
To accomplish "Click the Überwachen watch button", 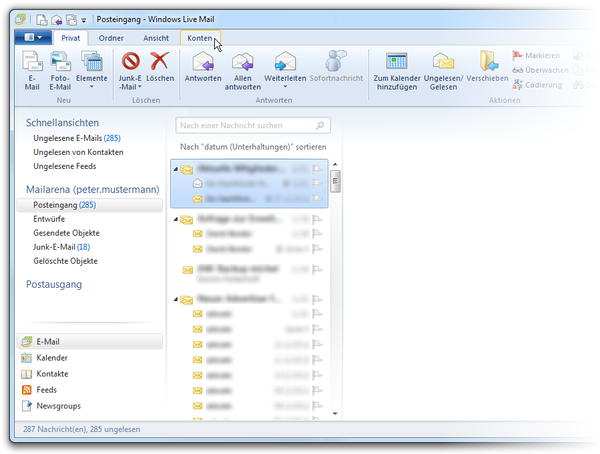I will click(x=540, y=70).
